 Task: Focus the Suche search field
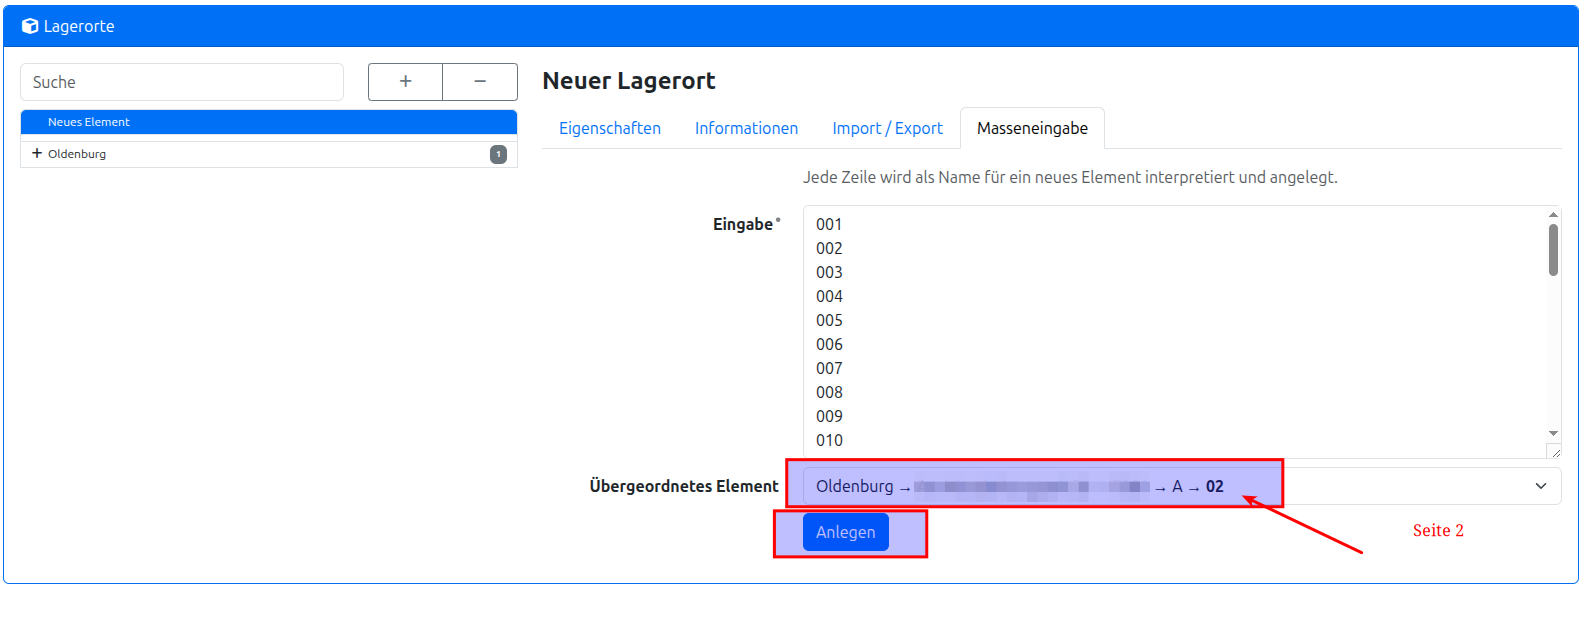pos(182,82)
